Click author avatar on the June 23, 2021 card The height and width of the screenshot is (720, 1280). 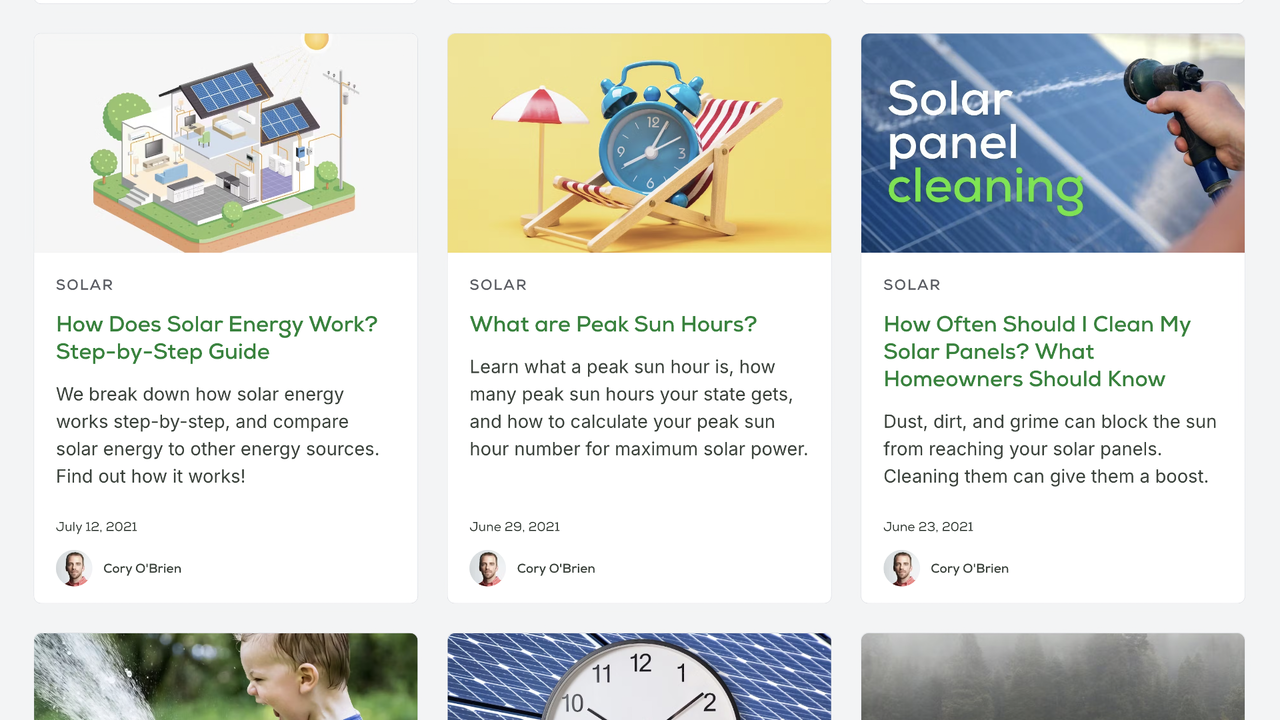coord(901,568)
